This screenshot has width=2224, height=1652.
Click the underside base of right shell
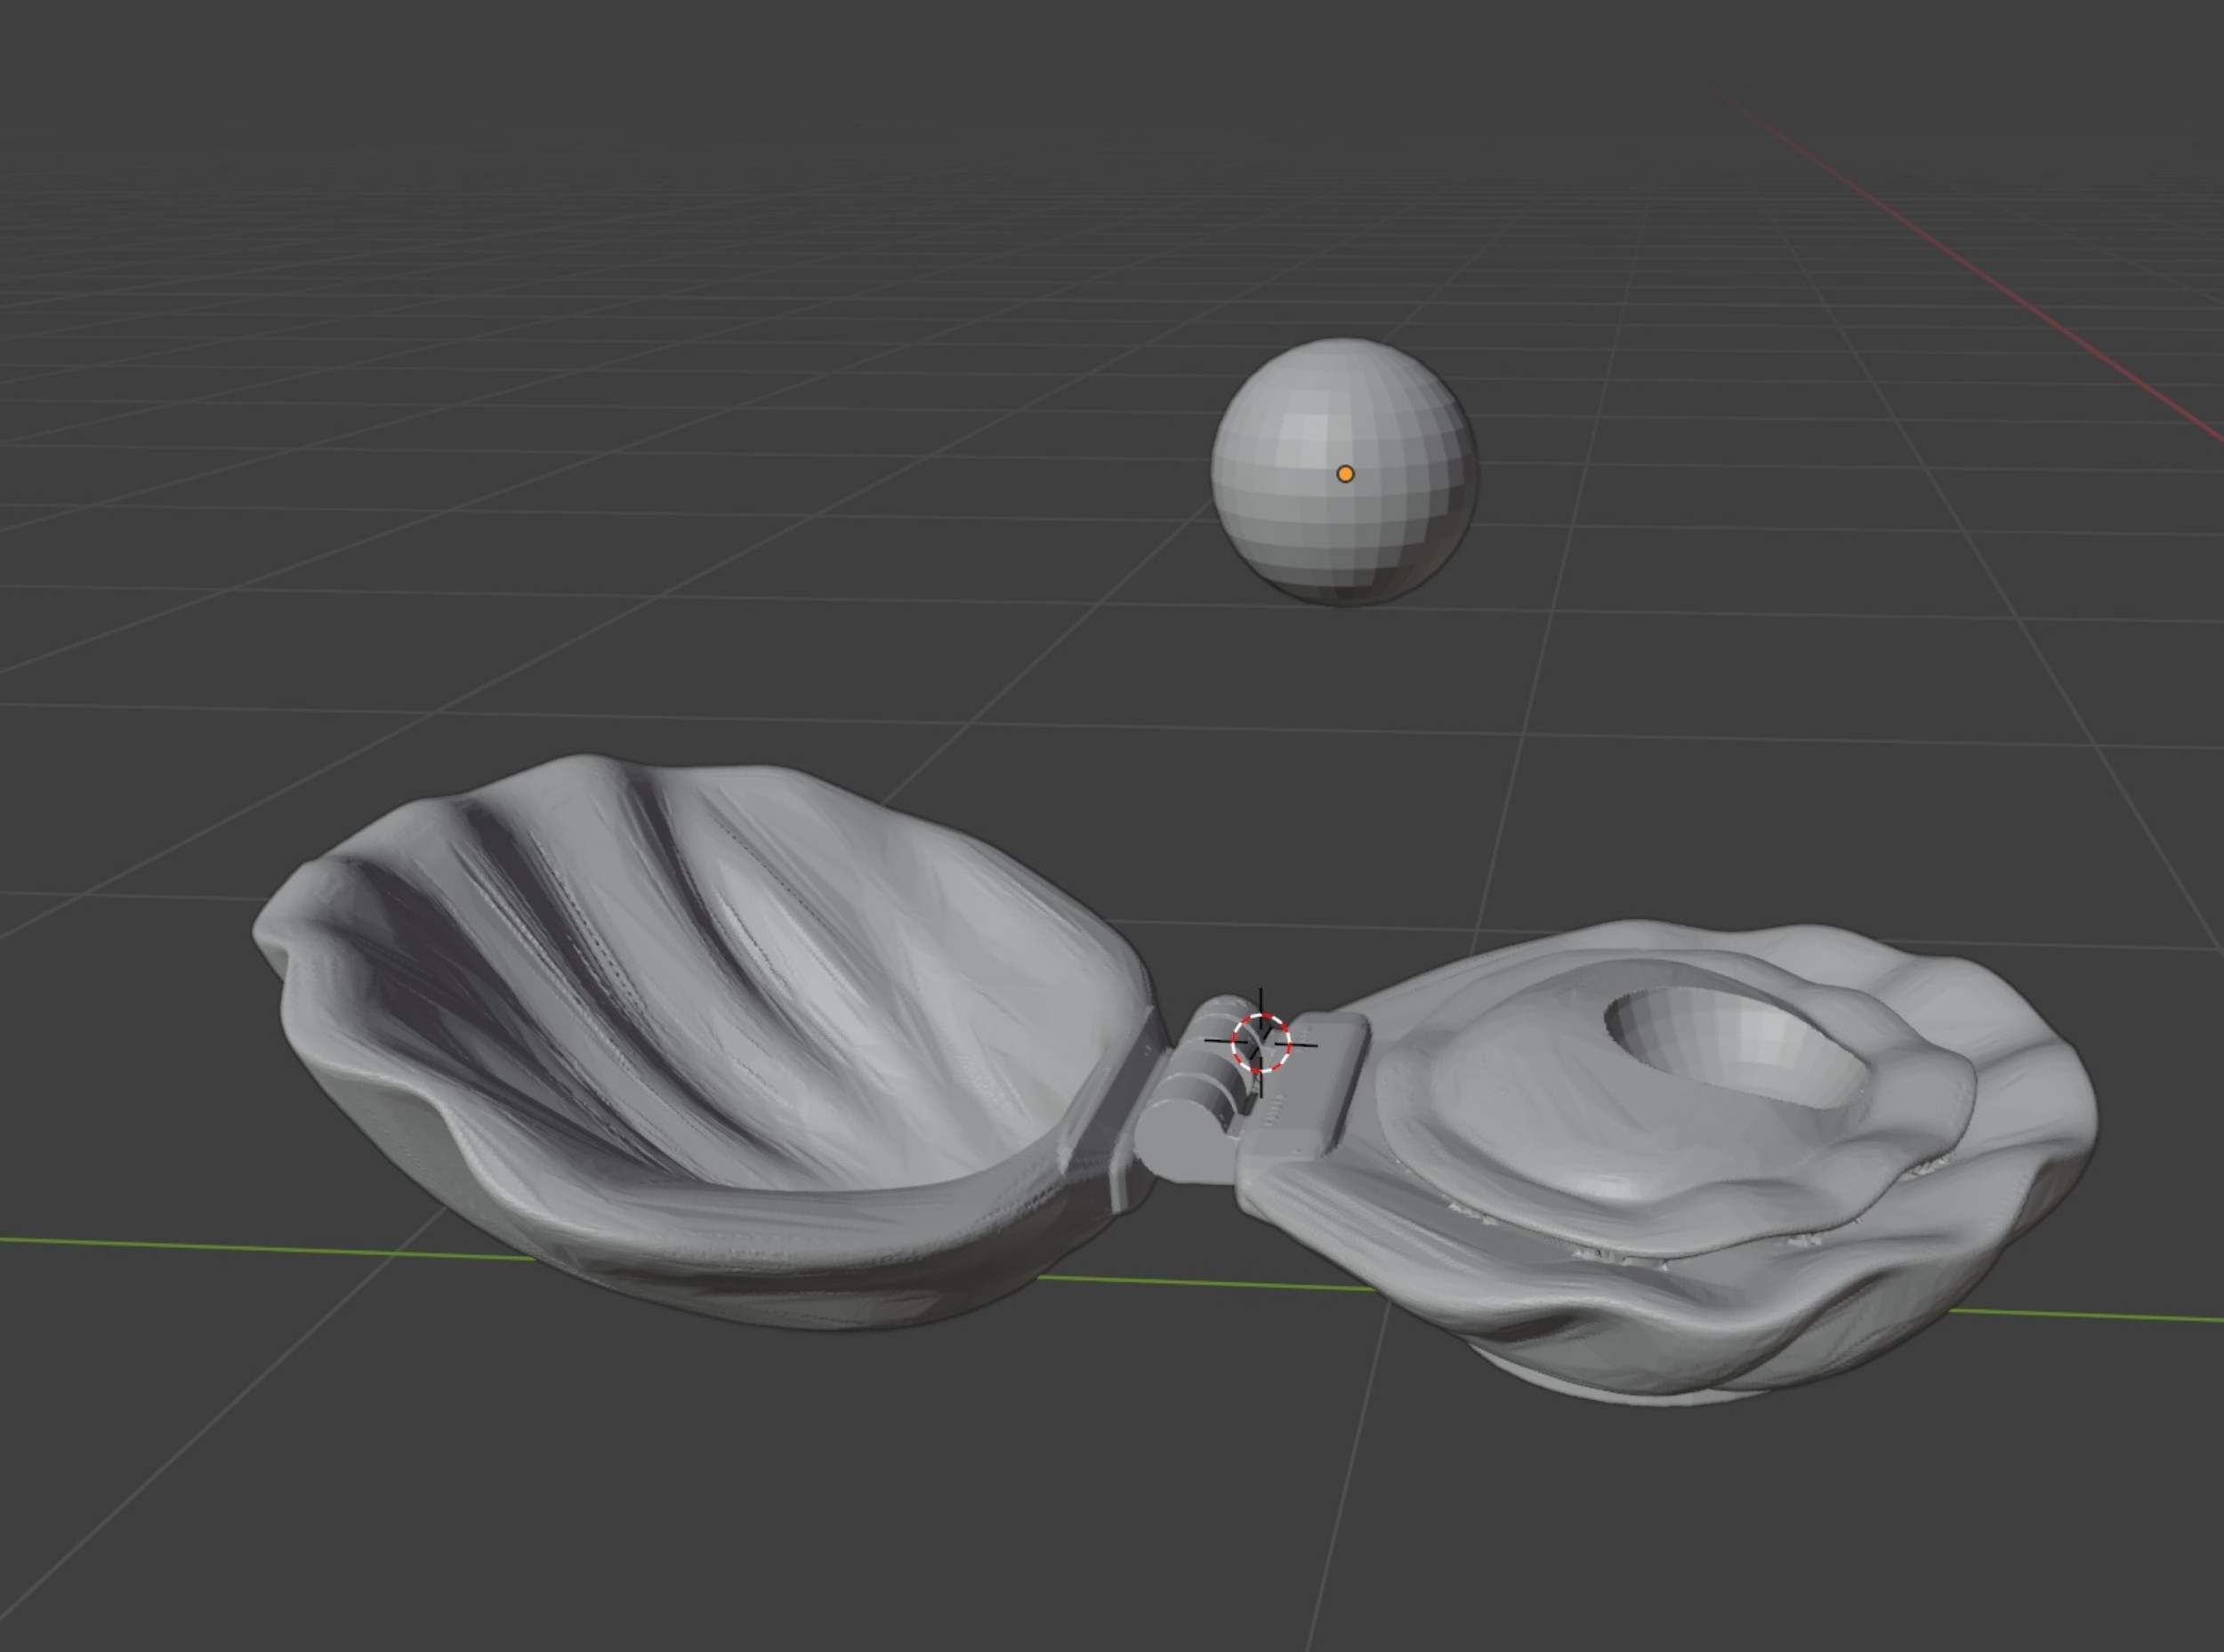(x=1650, y=1392)
